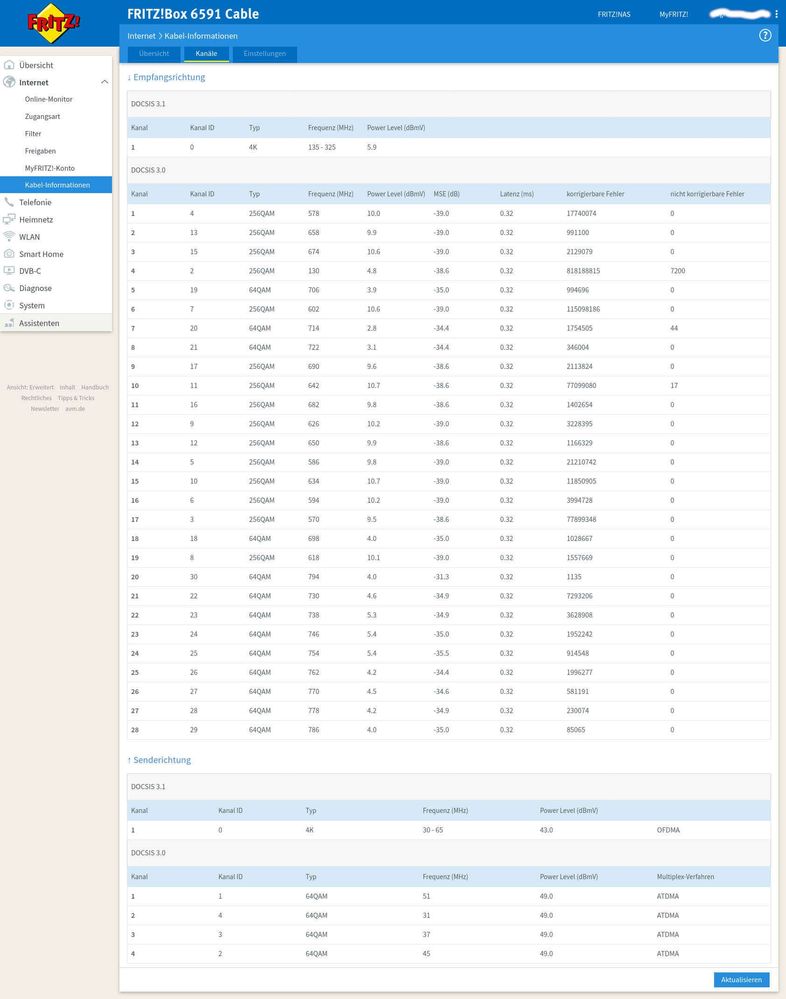Click frequency value 135 - 325

(322, 147)
